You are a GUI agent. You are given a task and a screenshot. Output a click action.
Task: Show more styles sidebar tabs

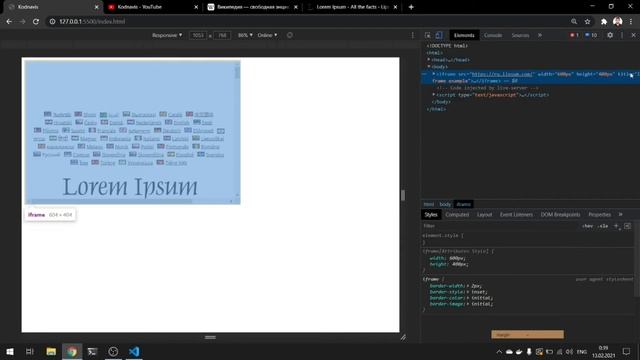coord(620,215)
